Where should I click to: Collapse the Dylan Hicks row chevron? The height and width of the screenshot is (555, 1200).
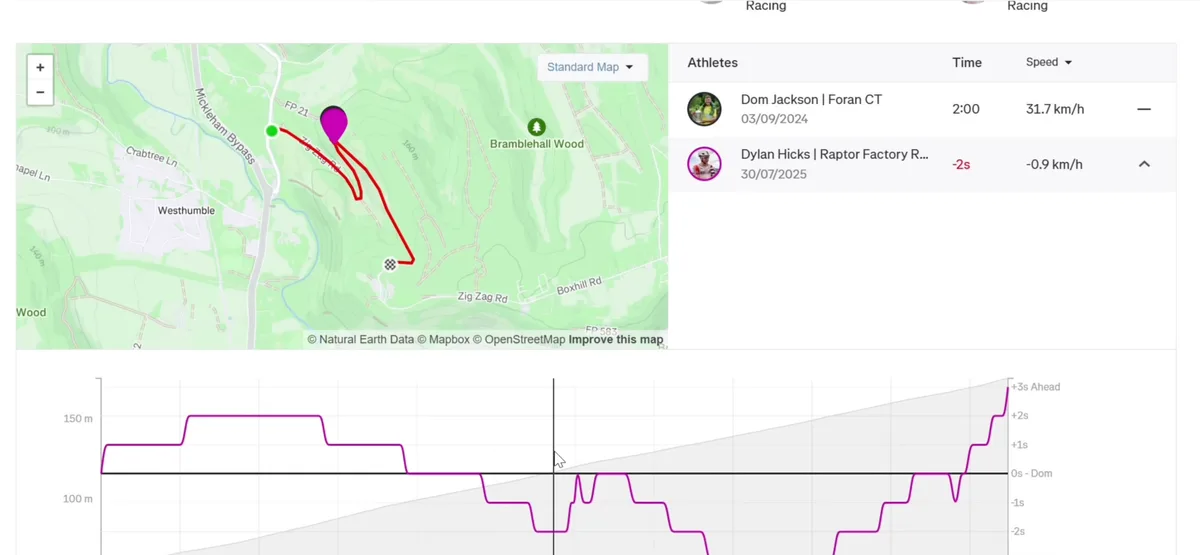(x=1144, y=164)
